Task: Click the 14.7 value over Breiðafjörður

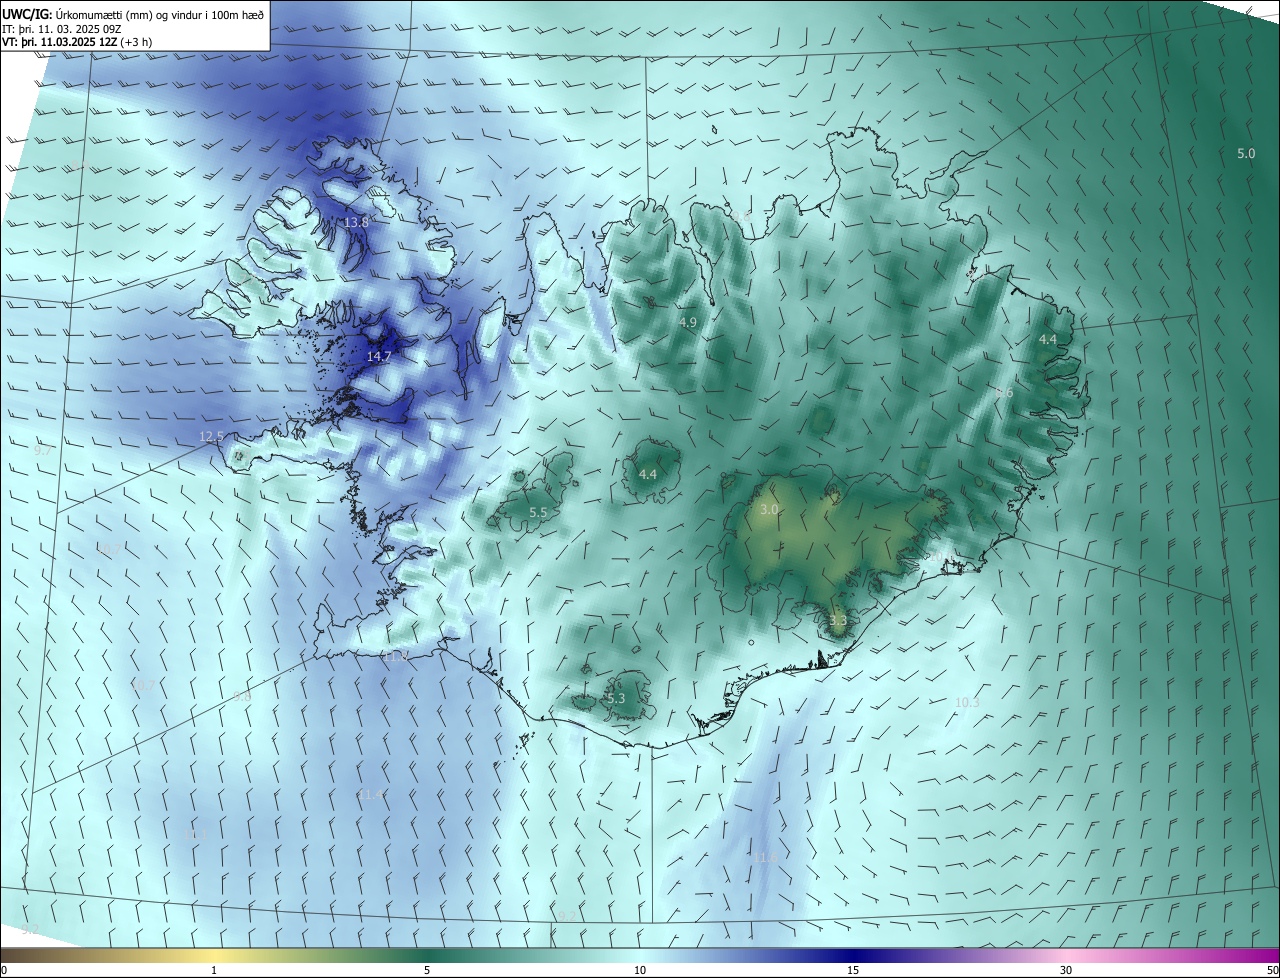Action: (x=379, y=356)
